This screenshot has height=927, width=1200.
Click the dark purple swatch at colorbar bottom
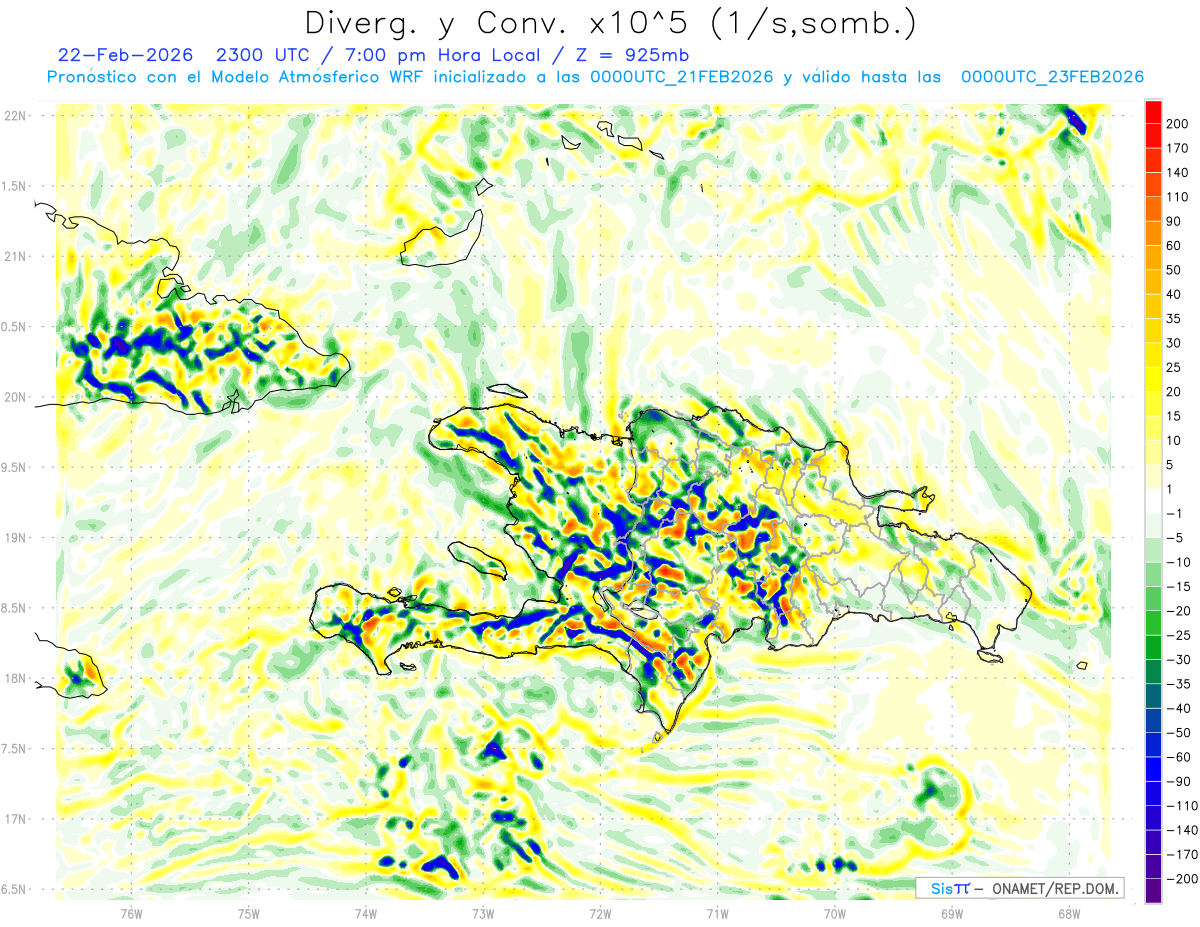[1153, 891]
